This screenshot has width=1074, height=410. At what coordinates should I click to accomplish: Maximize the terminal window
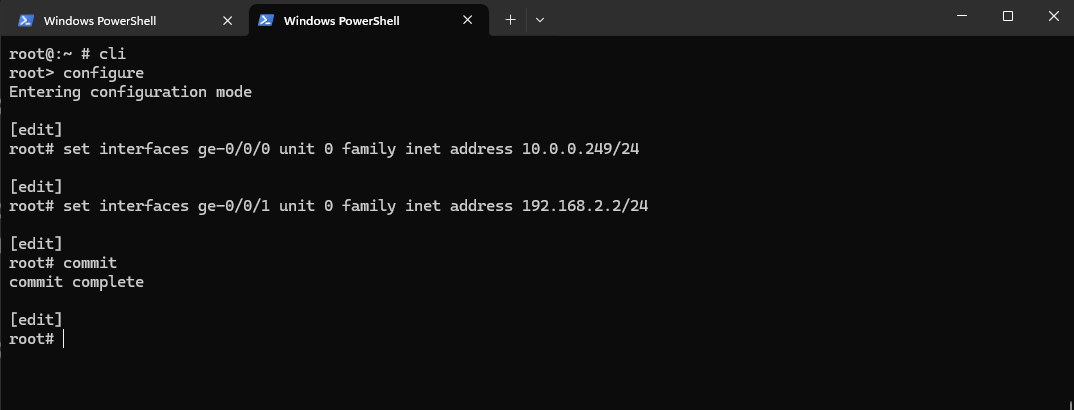coord(1008,16)
